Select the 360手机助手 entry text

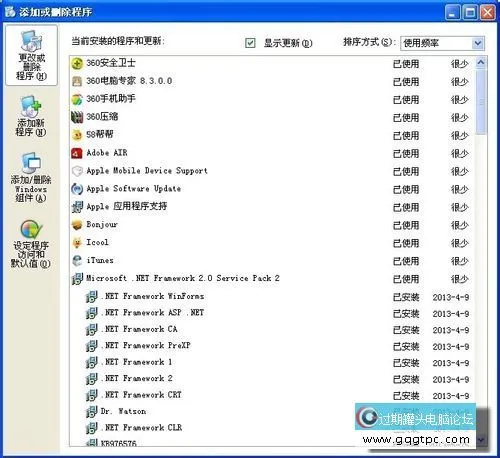[111, 99]
